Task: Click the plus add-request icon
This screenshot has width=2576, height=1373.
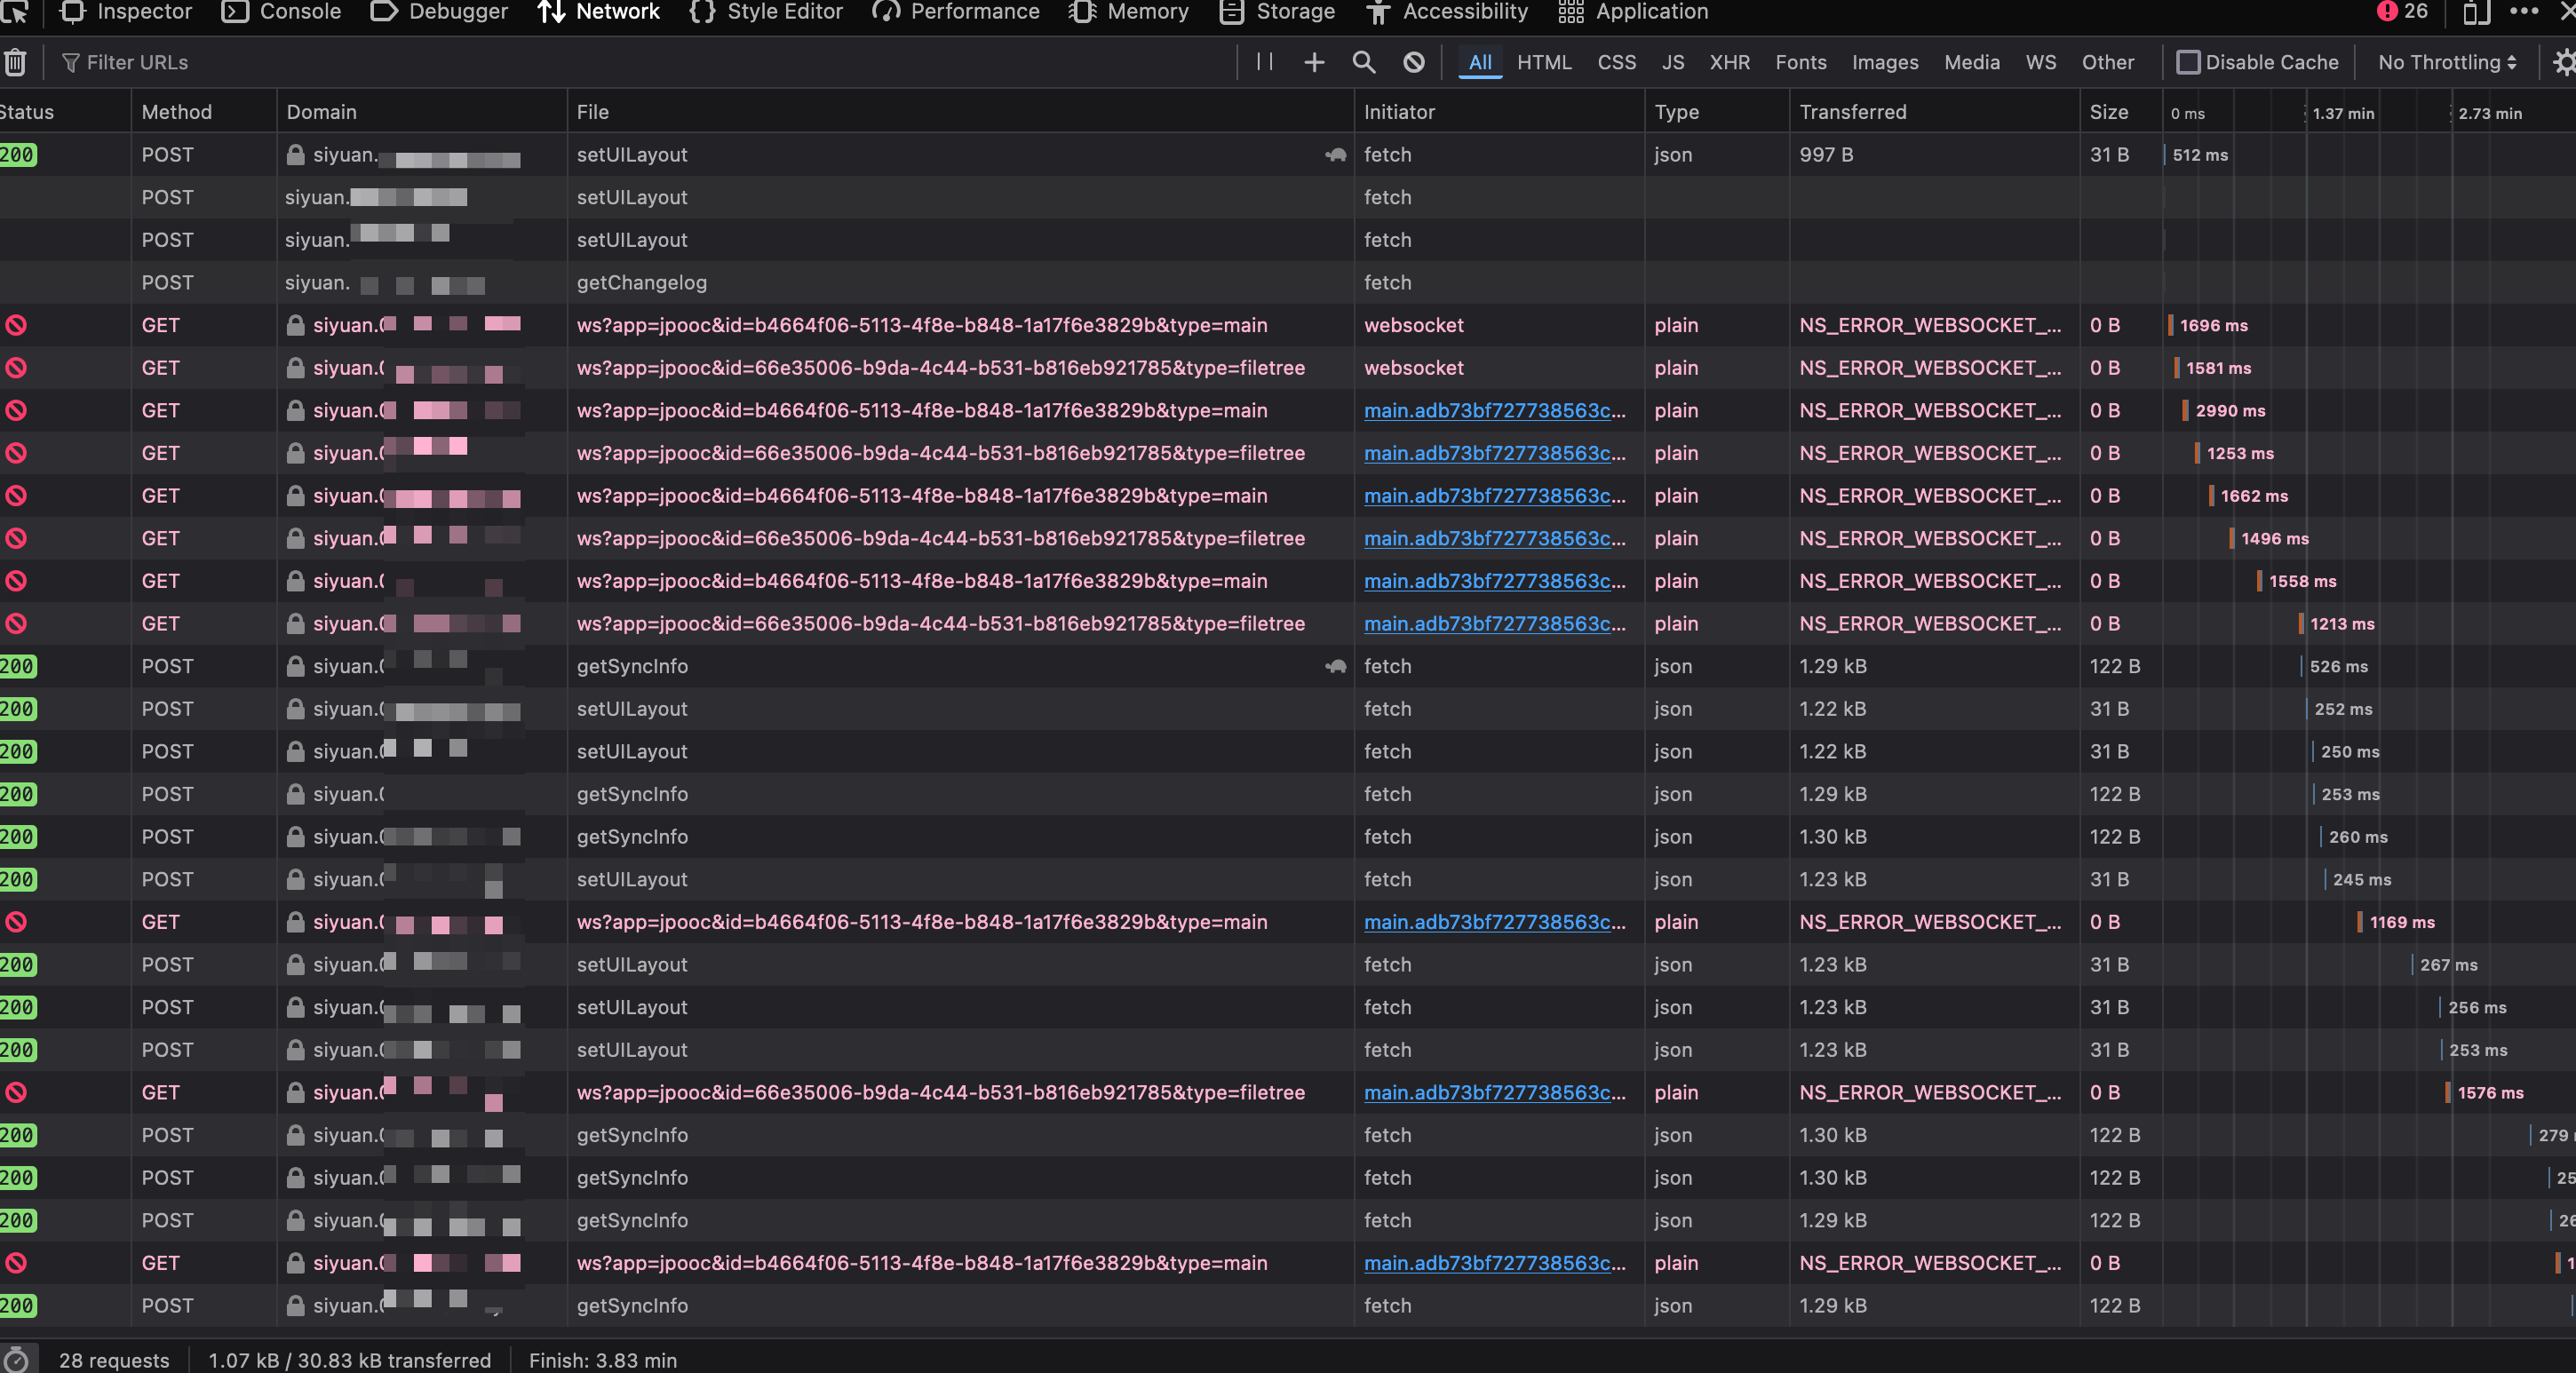Action: pos(1314,62)
